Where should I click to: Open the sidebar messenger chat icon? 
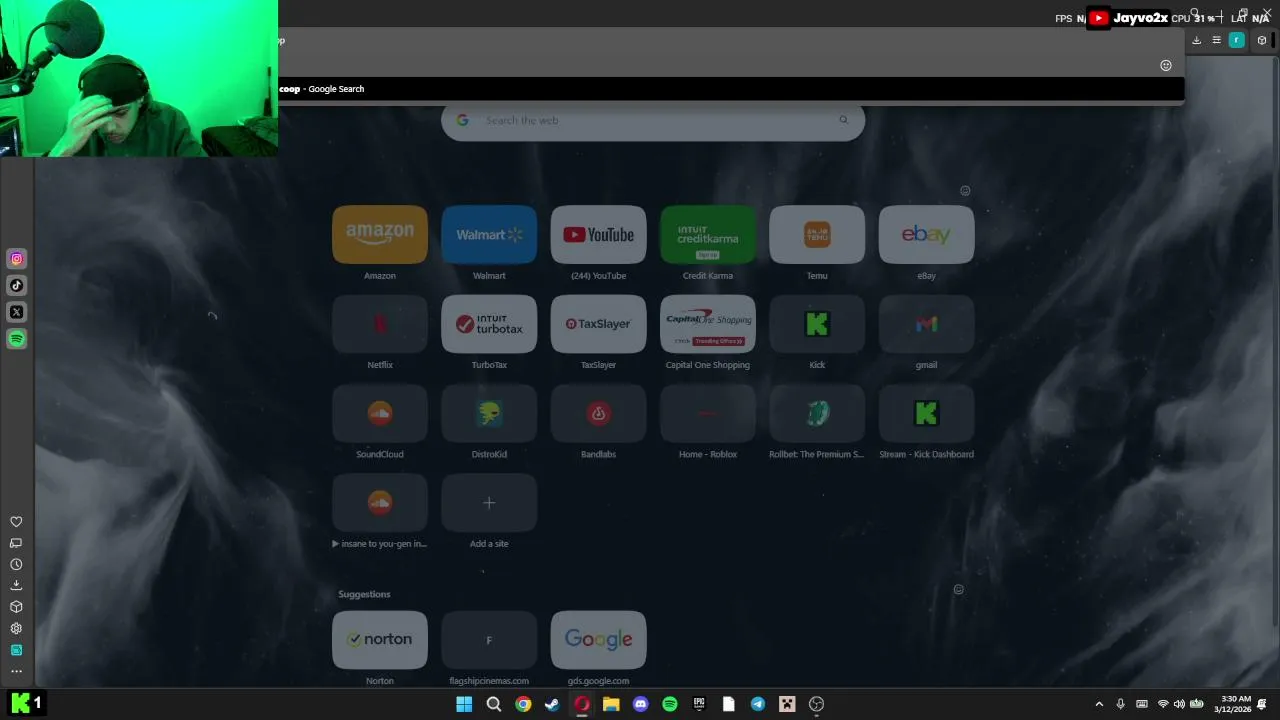(16, 543)
